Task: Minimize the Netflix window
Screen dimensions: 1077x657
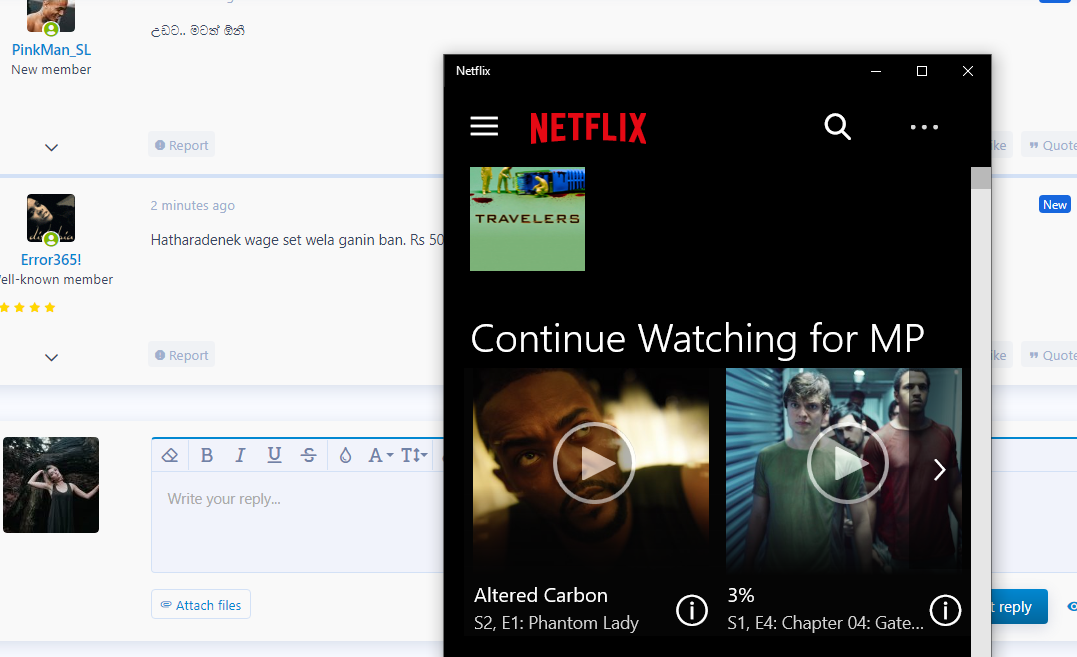Action: coord(876,71)
